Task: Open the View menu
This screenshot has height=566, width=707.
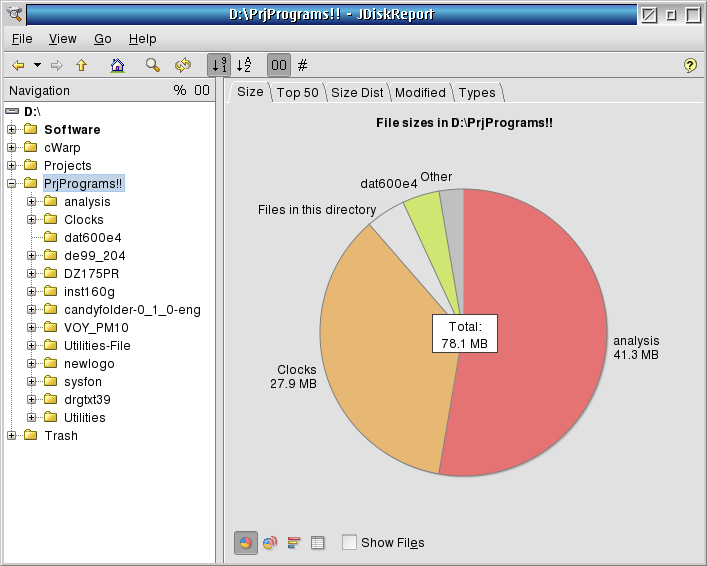Action: 63,39
